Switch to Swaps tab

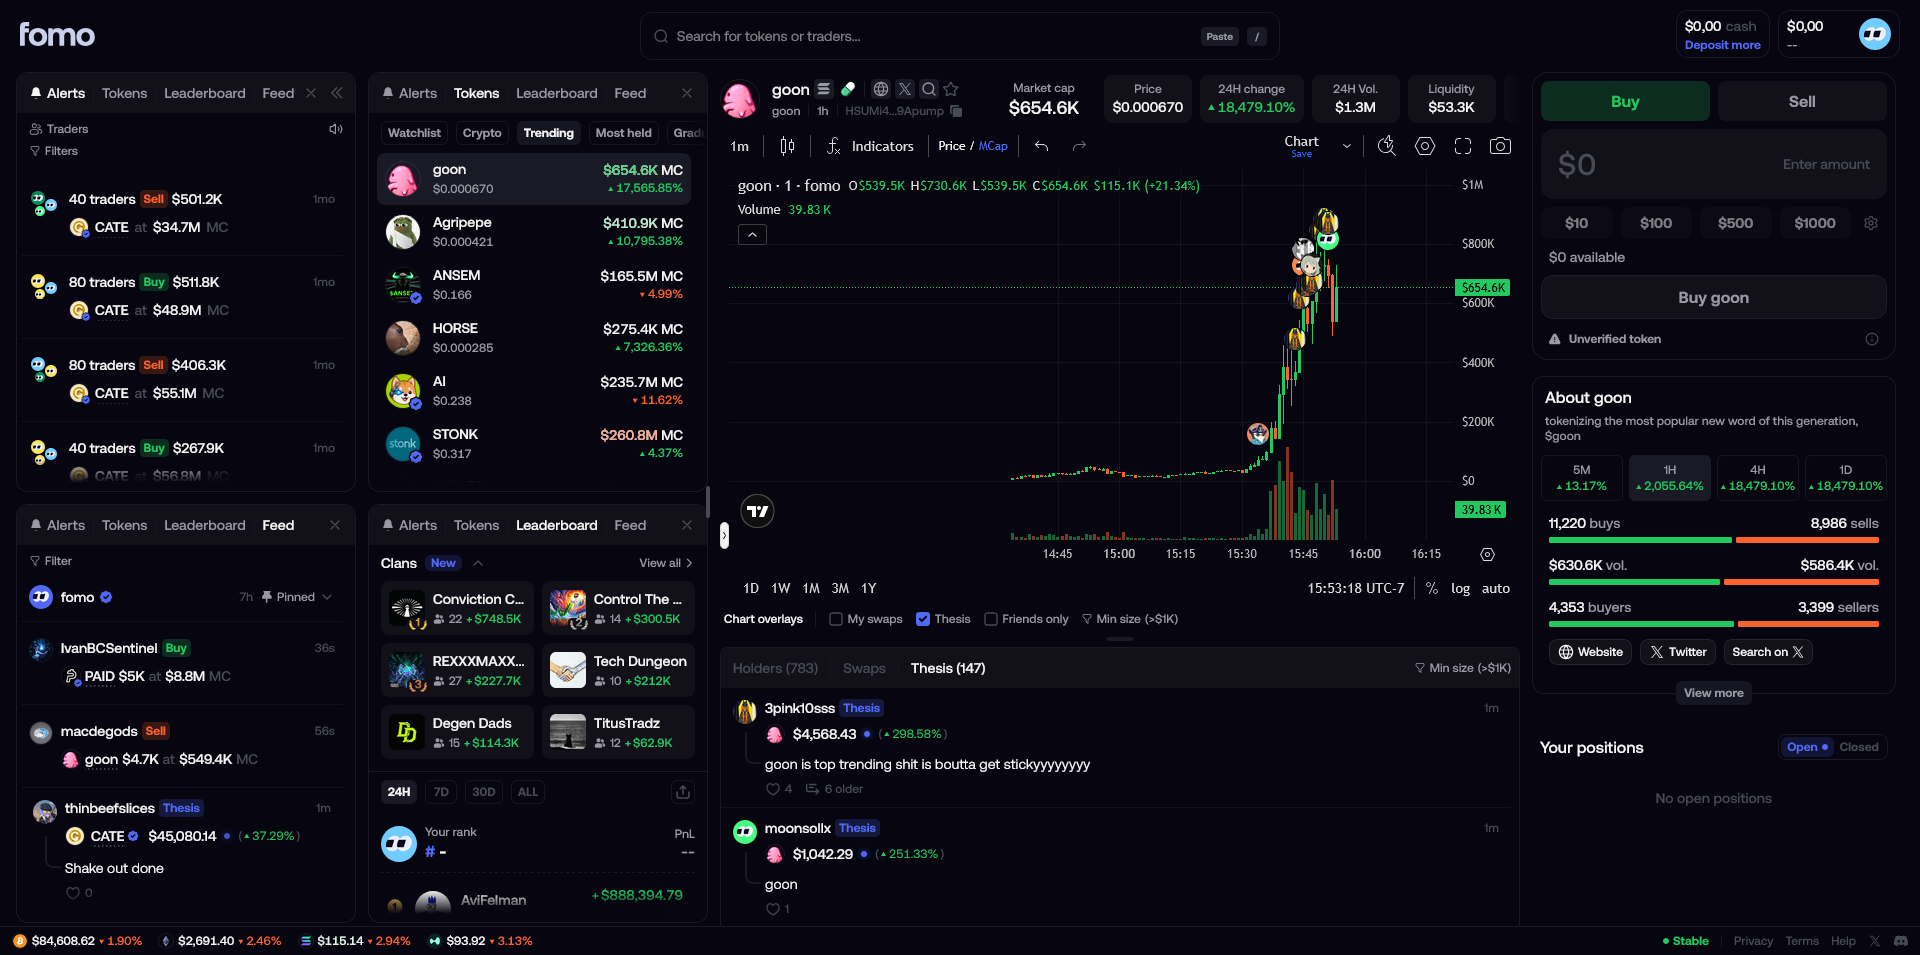864,668
